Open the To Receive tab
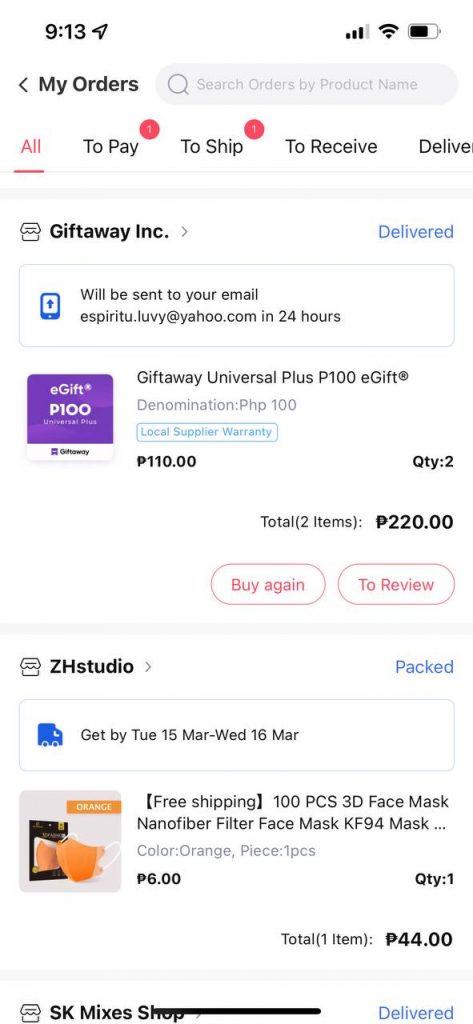The width and height of the screenshot is (473, 1024). (x=331, y=146)
